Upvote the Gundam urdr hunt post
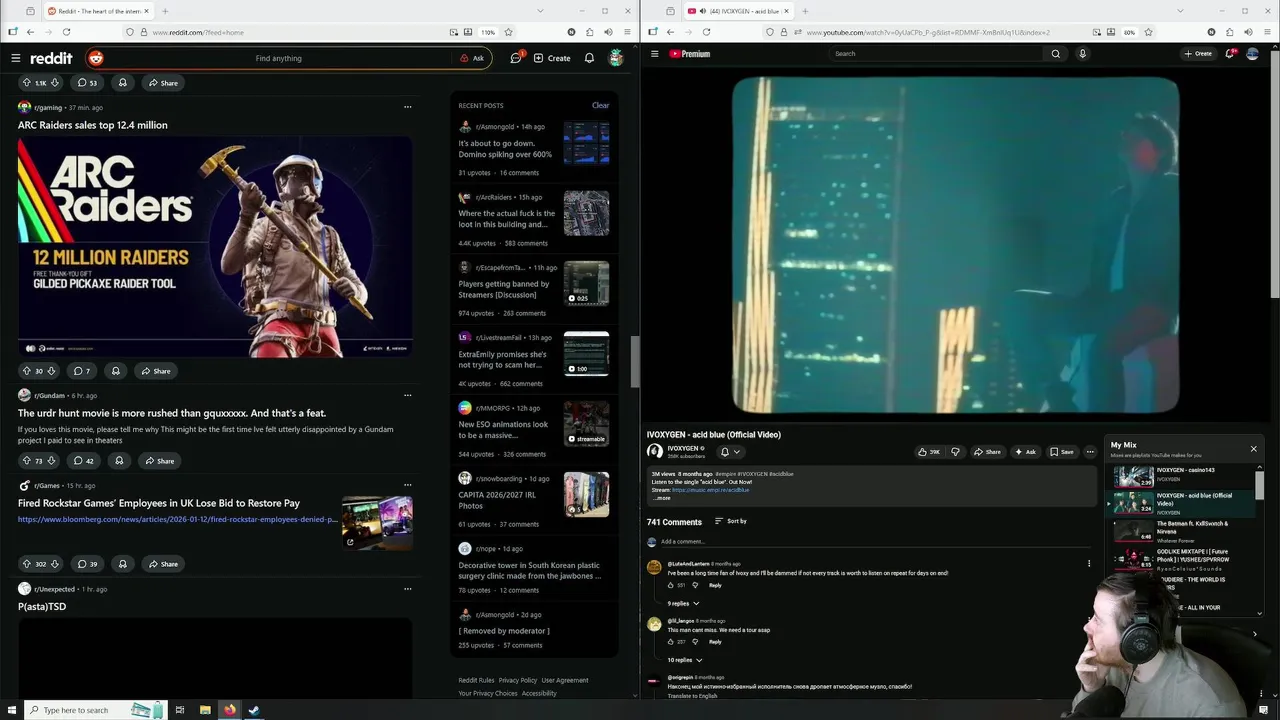This screenshot has width=1280, height=720. (x=26, y=461)
